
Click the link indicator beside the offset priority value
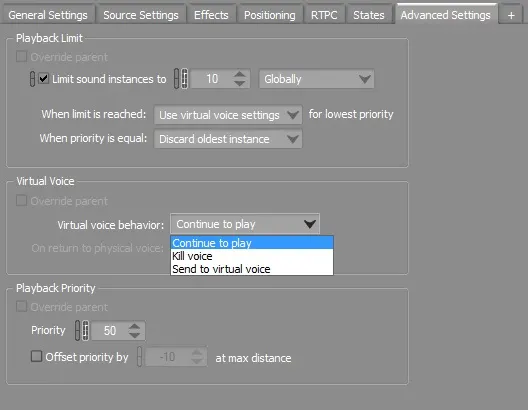tap(139, 357)
